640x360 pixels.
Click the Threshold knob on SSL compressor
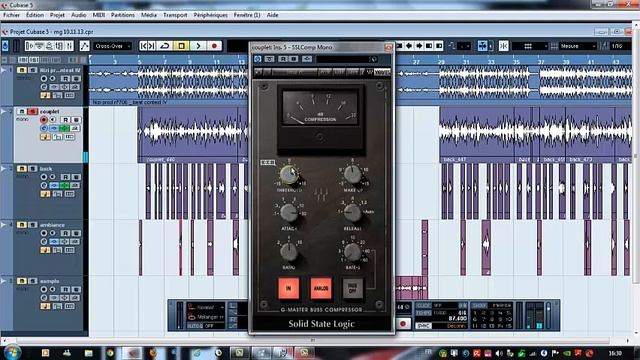coord(289,176)
